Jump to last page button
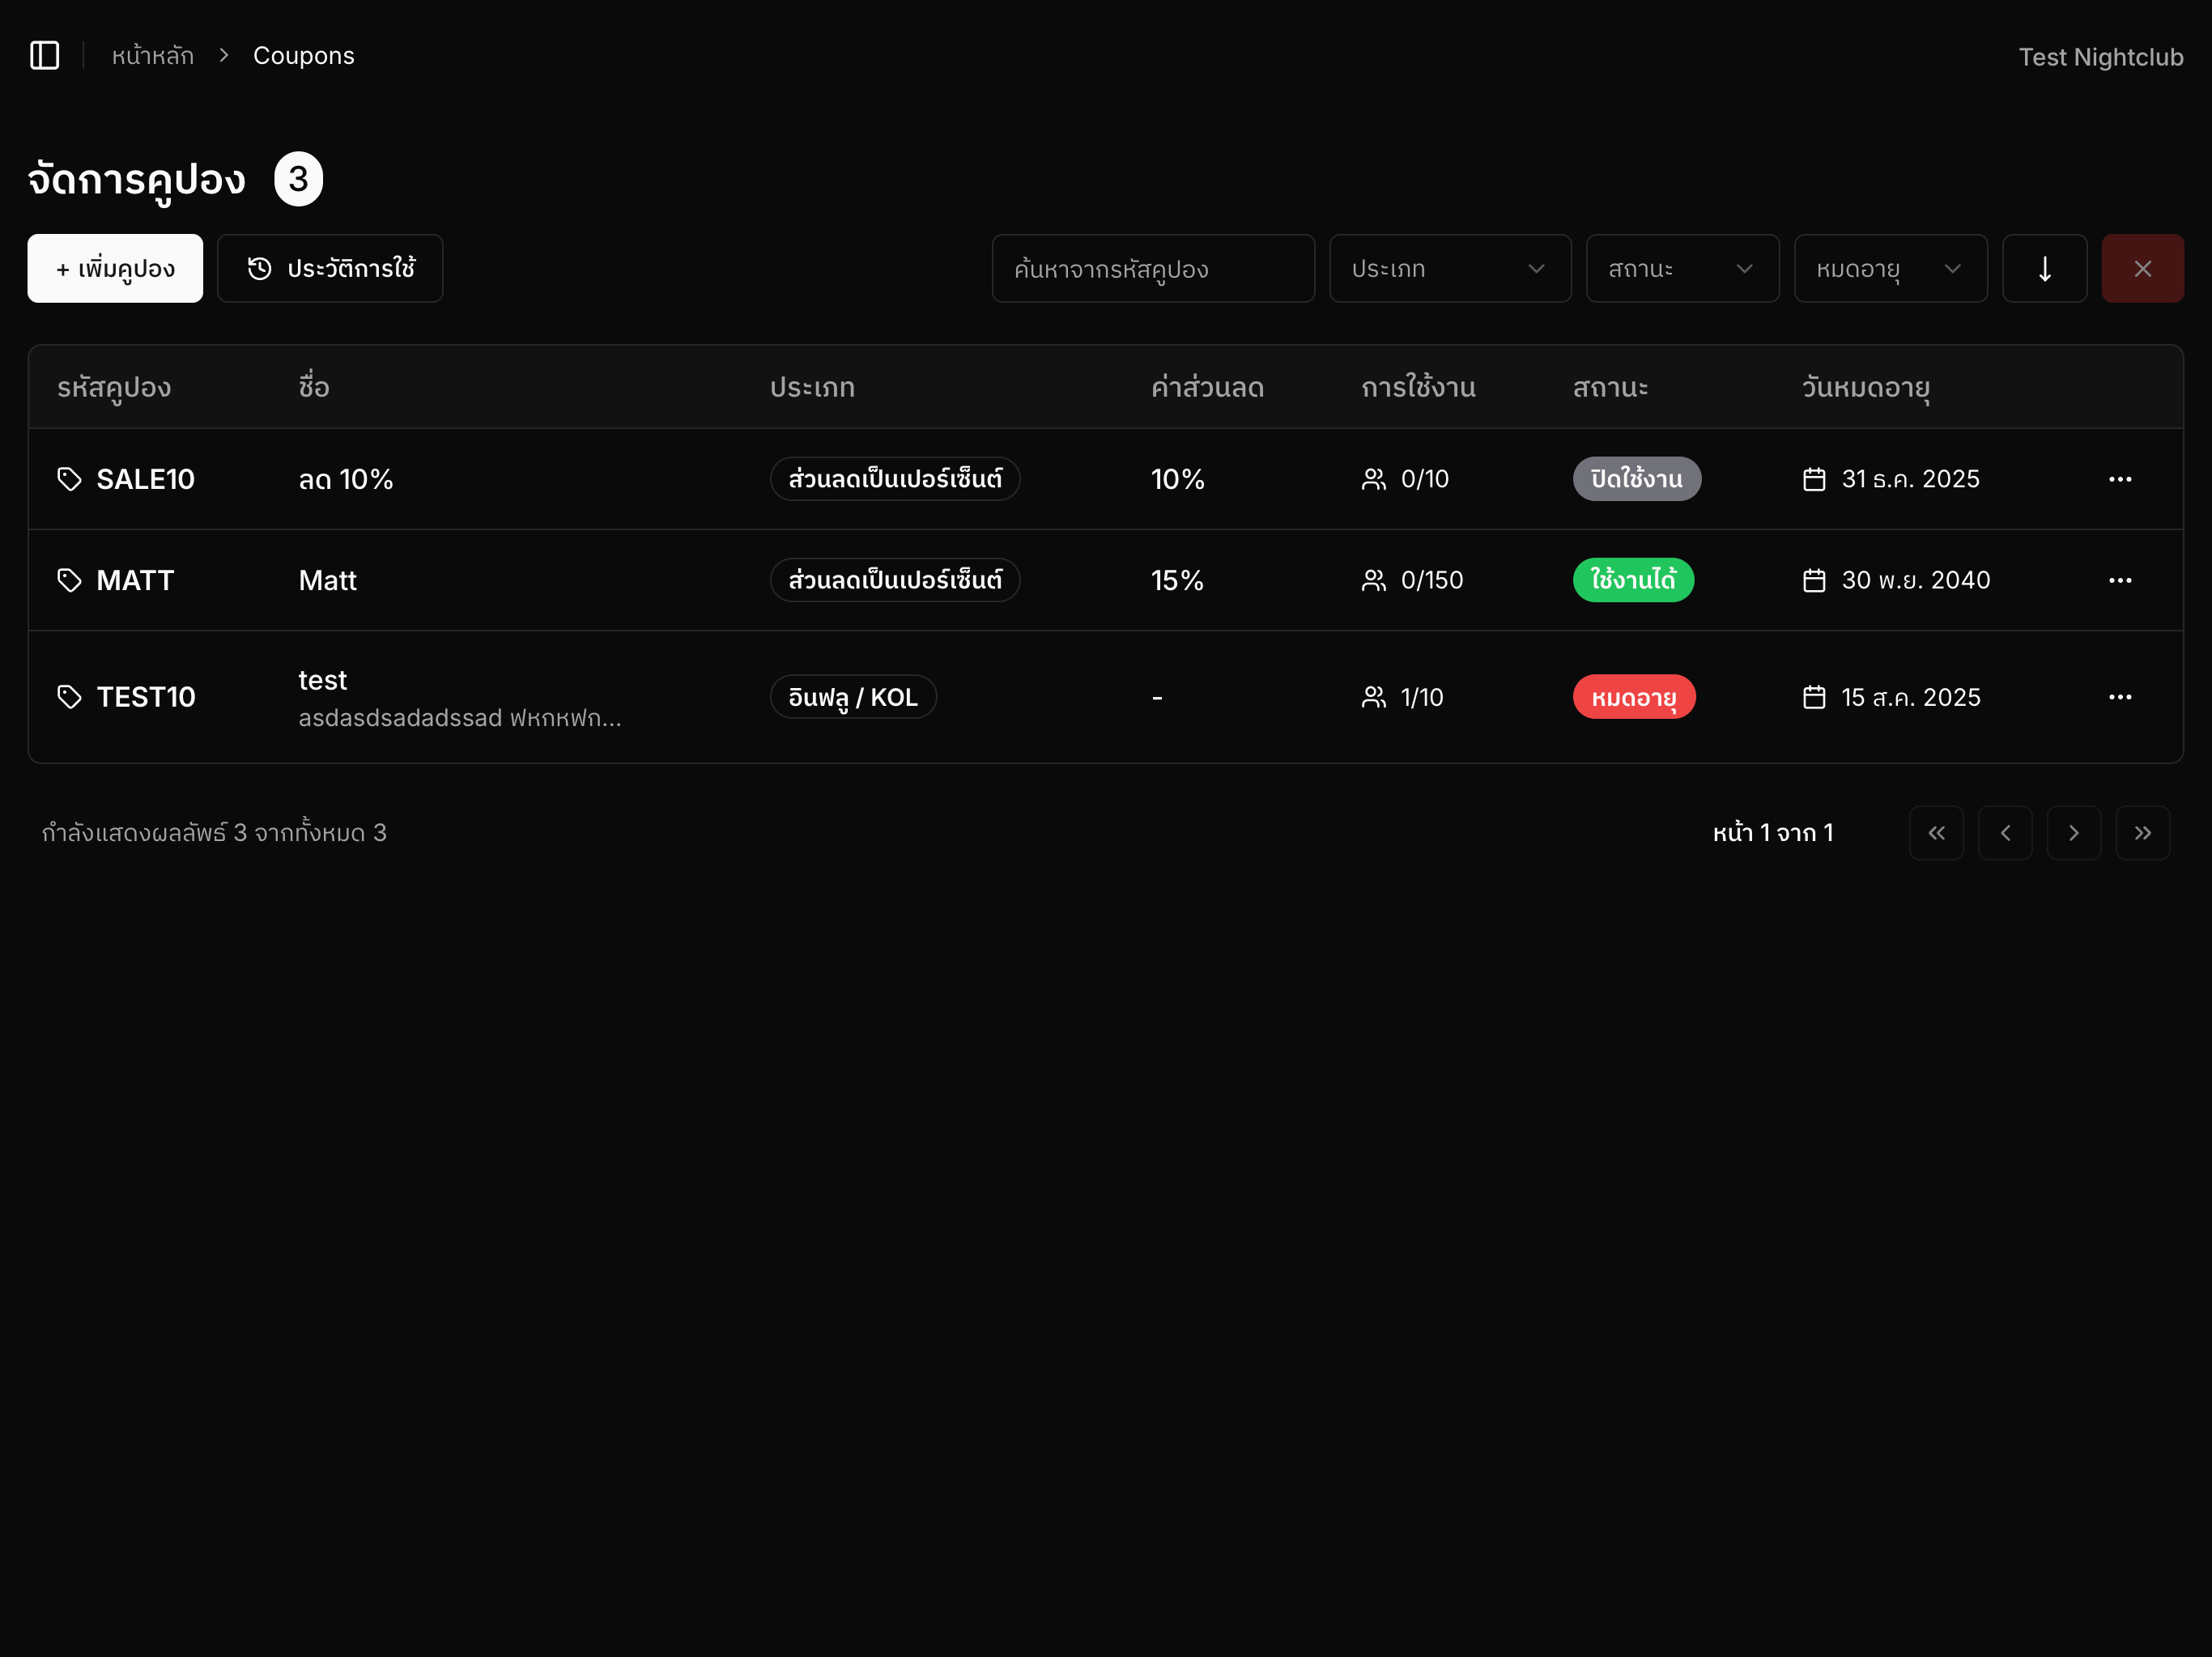 tap(2143, 833)
